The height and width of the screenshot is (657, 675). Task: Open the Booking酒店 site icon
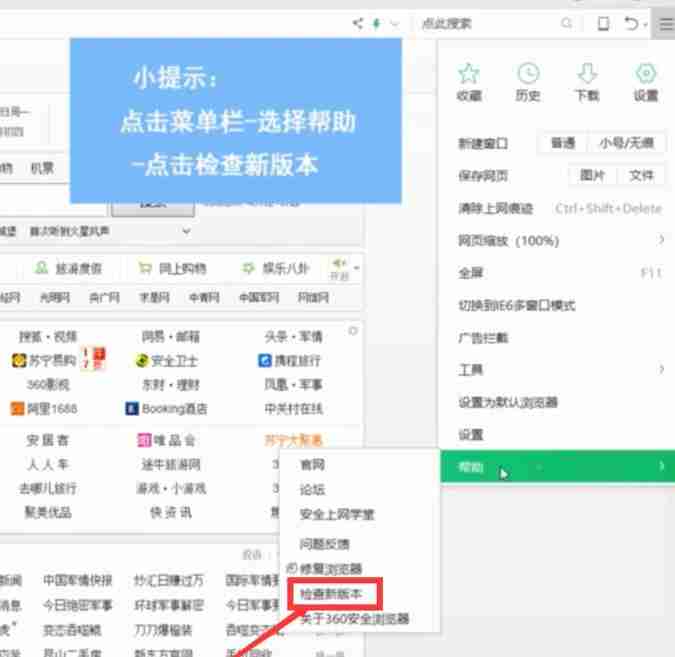click(132, 409)
